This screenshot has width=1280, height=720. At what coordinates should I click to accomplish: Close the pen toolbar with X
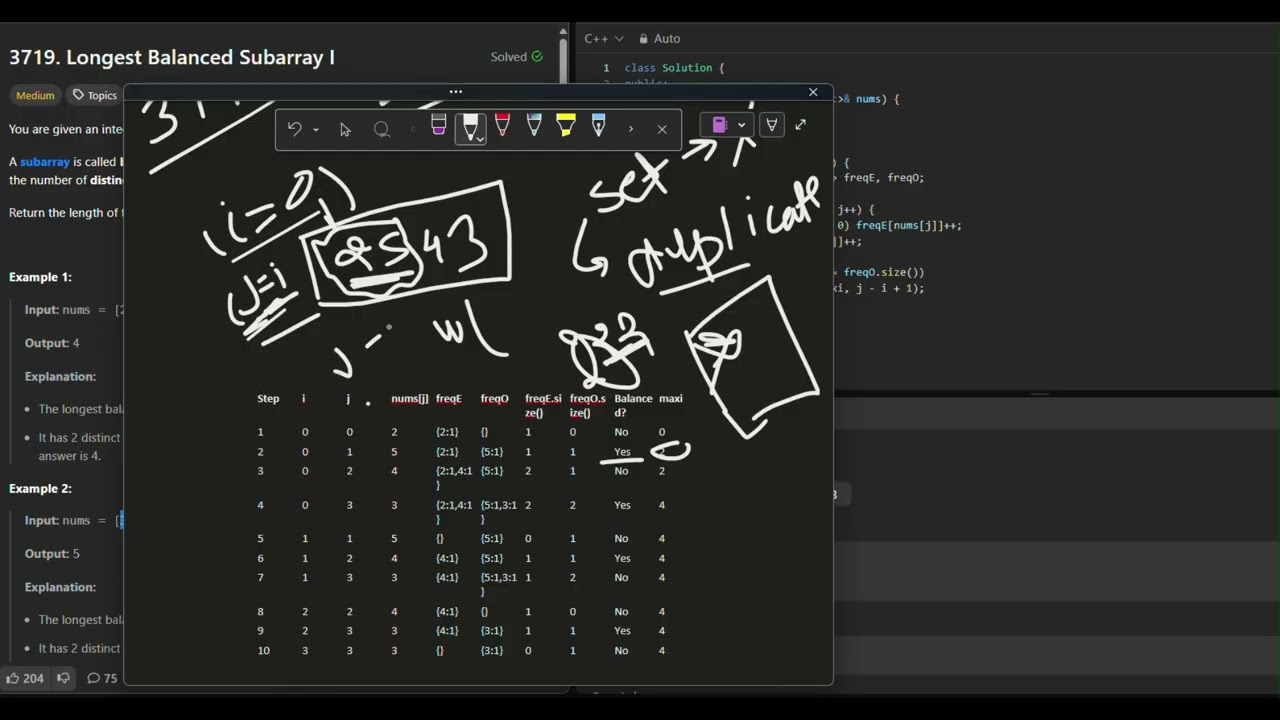pyautogui.click(x=662, y=129)
